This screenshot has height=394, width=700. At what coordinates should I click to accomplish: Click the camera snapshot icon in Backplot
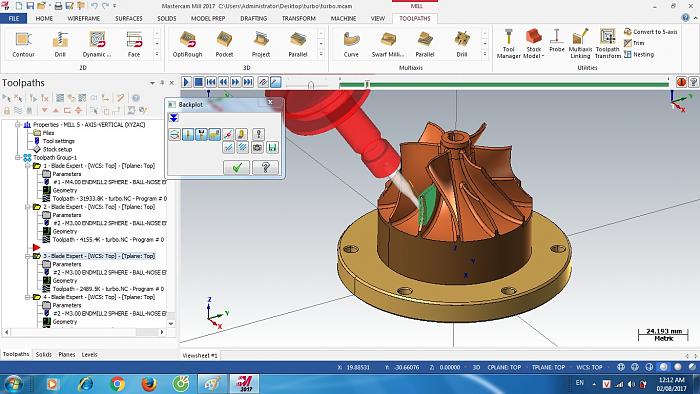257,147
